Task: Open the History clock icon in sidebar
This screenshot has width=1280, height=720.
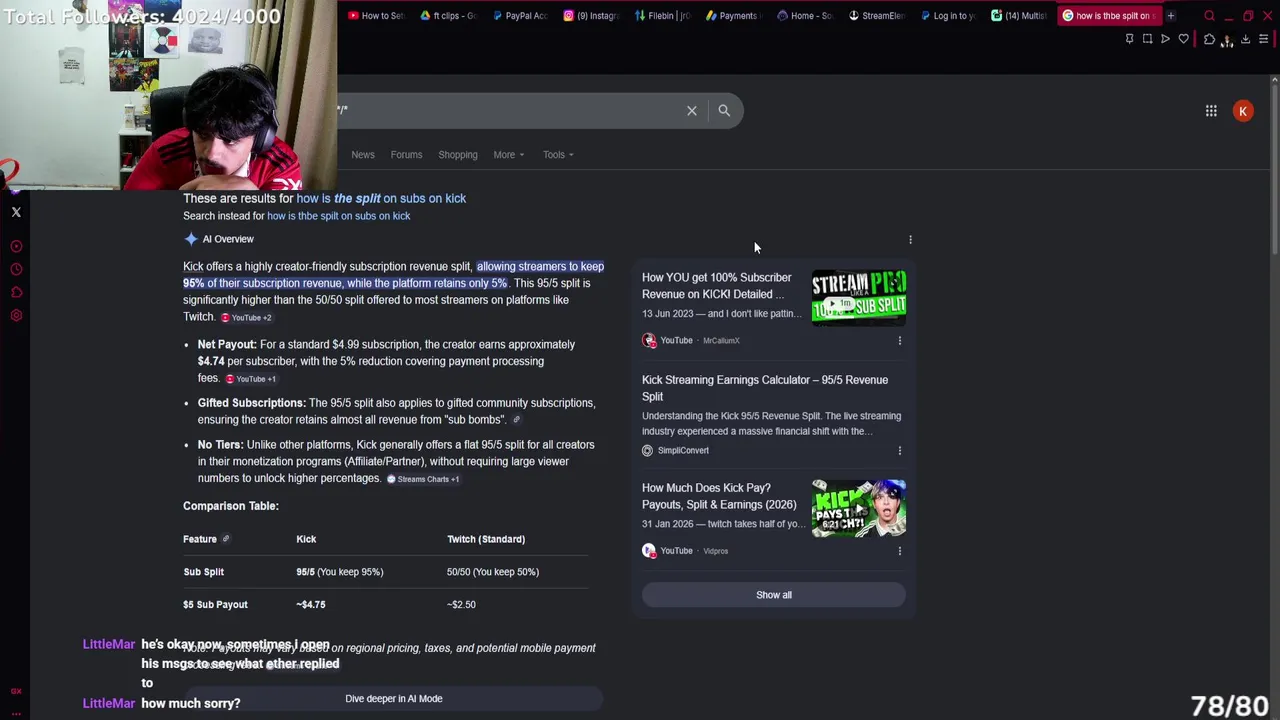Action: tap(16, 269)
